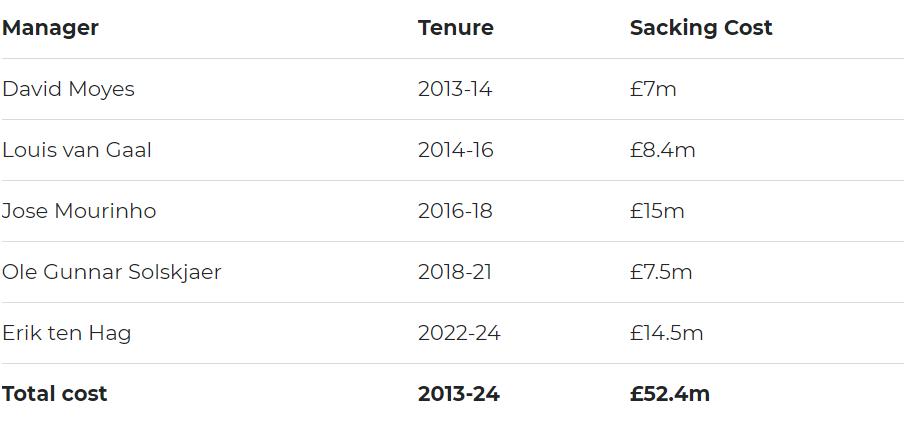The width and height of the screenshot is (904, 424).
Task: Click the £7.5m sacking cost
Action: click(x=661, y=272)
